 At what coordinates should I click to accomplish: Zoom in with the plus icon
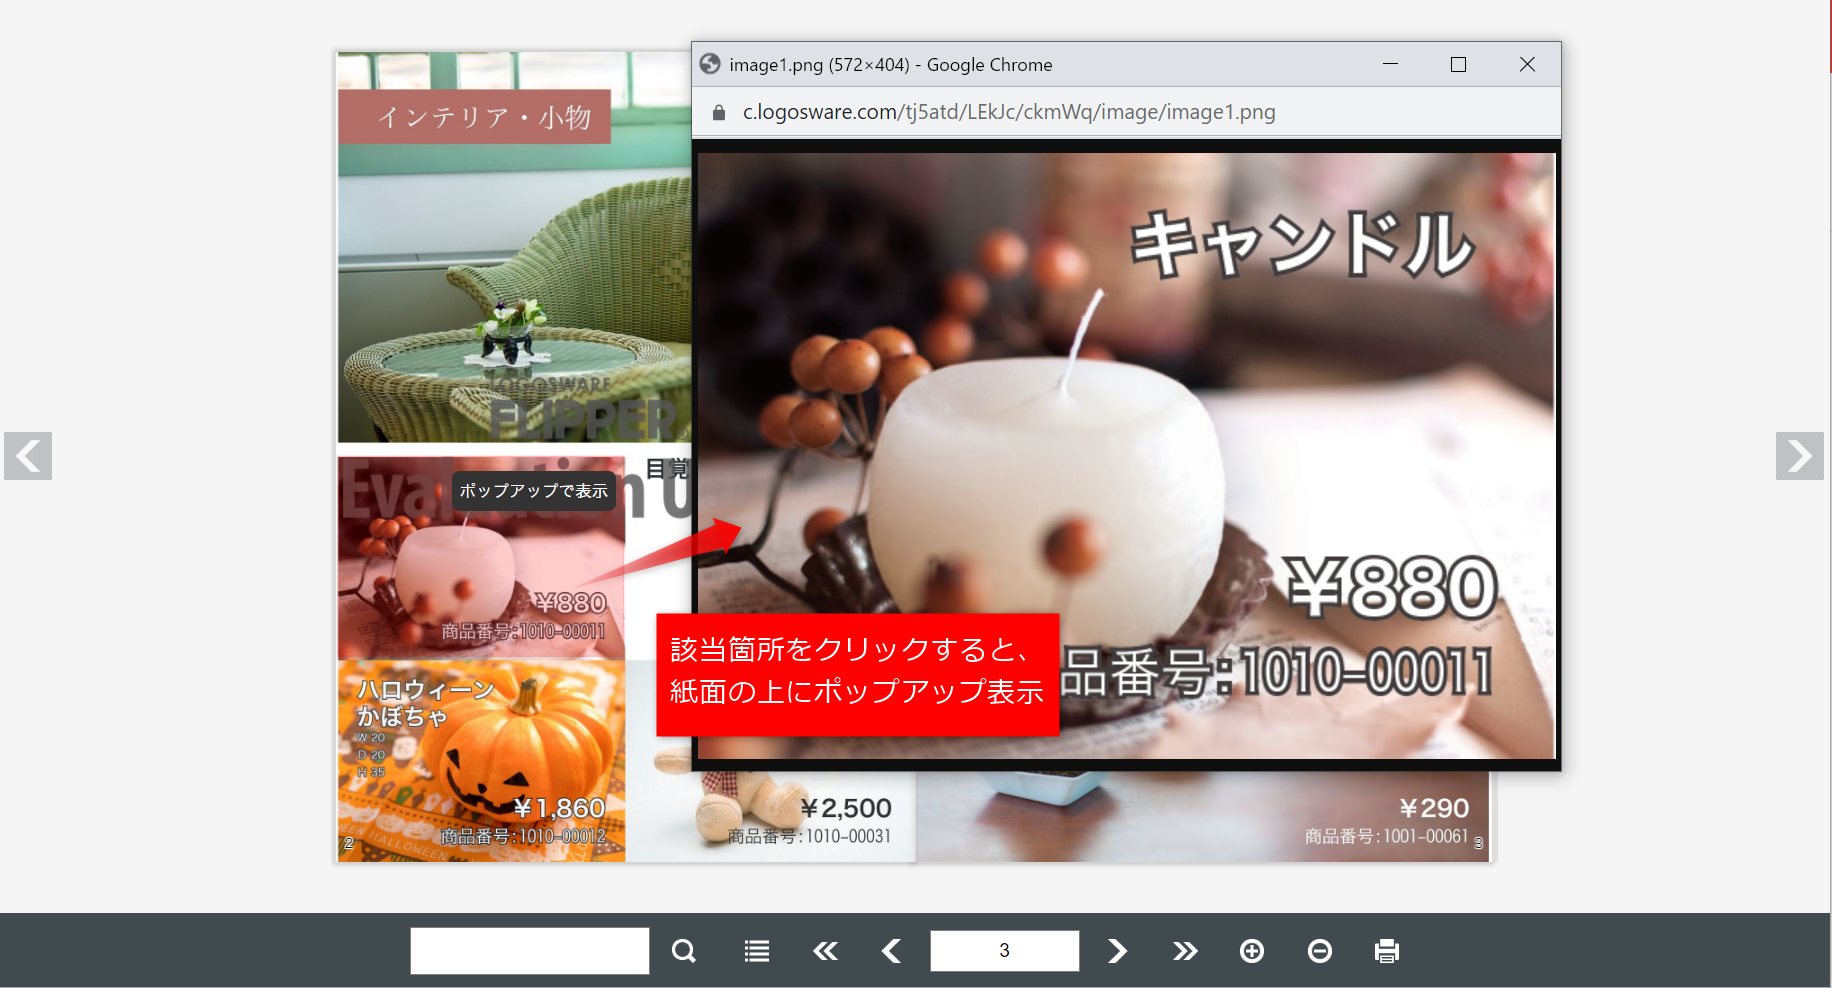click(1252, 951)
